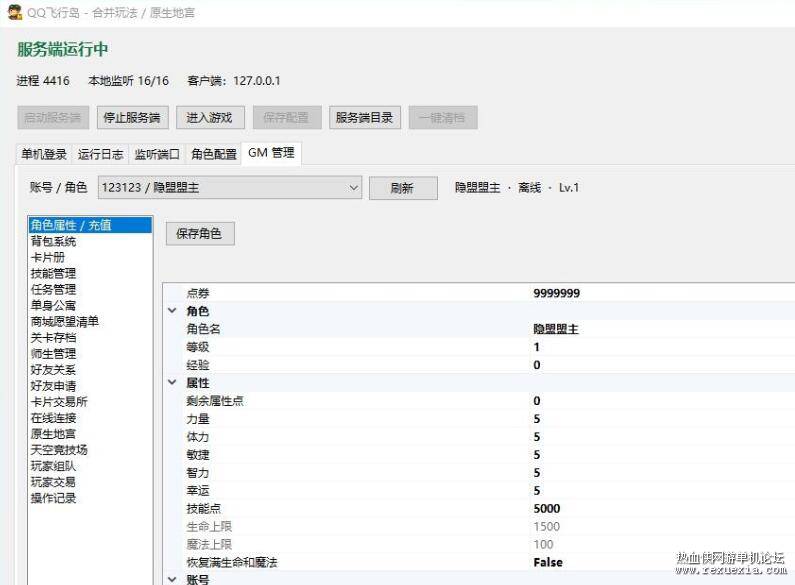Viewport: 795px width, 585px height.
Task: Open the 服务端目录 button
Action: coord(365,118)
